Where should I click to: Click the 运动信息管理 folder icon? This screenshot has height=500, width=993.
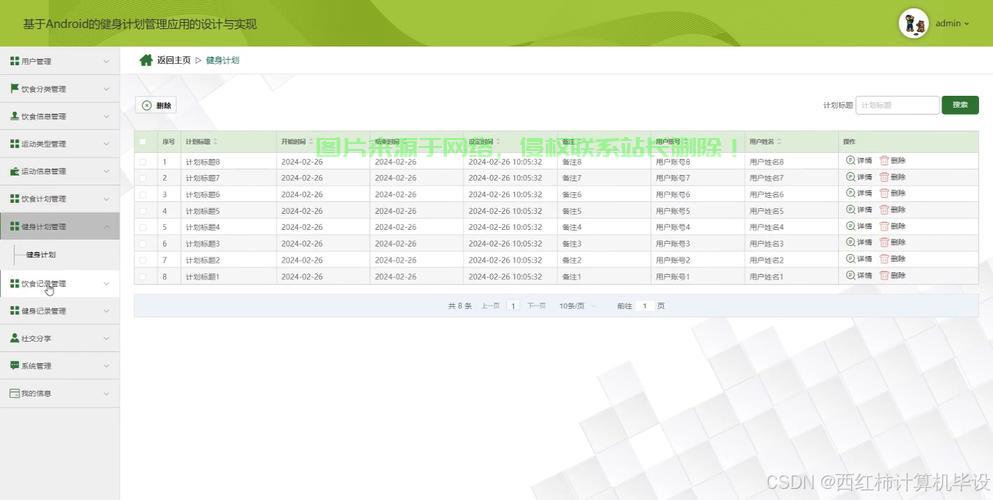coord(15,171)
